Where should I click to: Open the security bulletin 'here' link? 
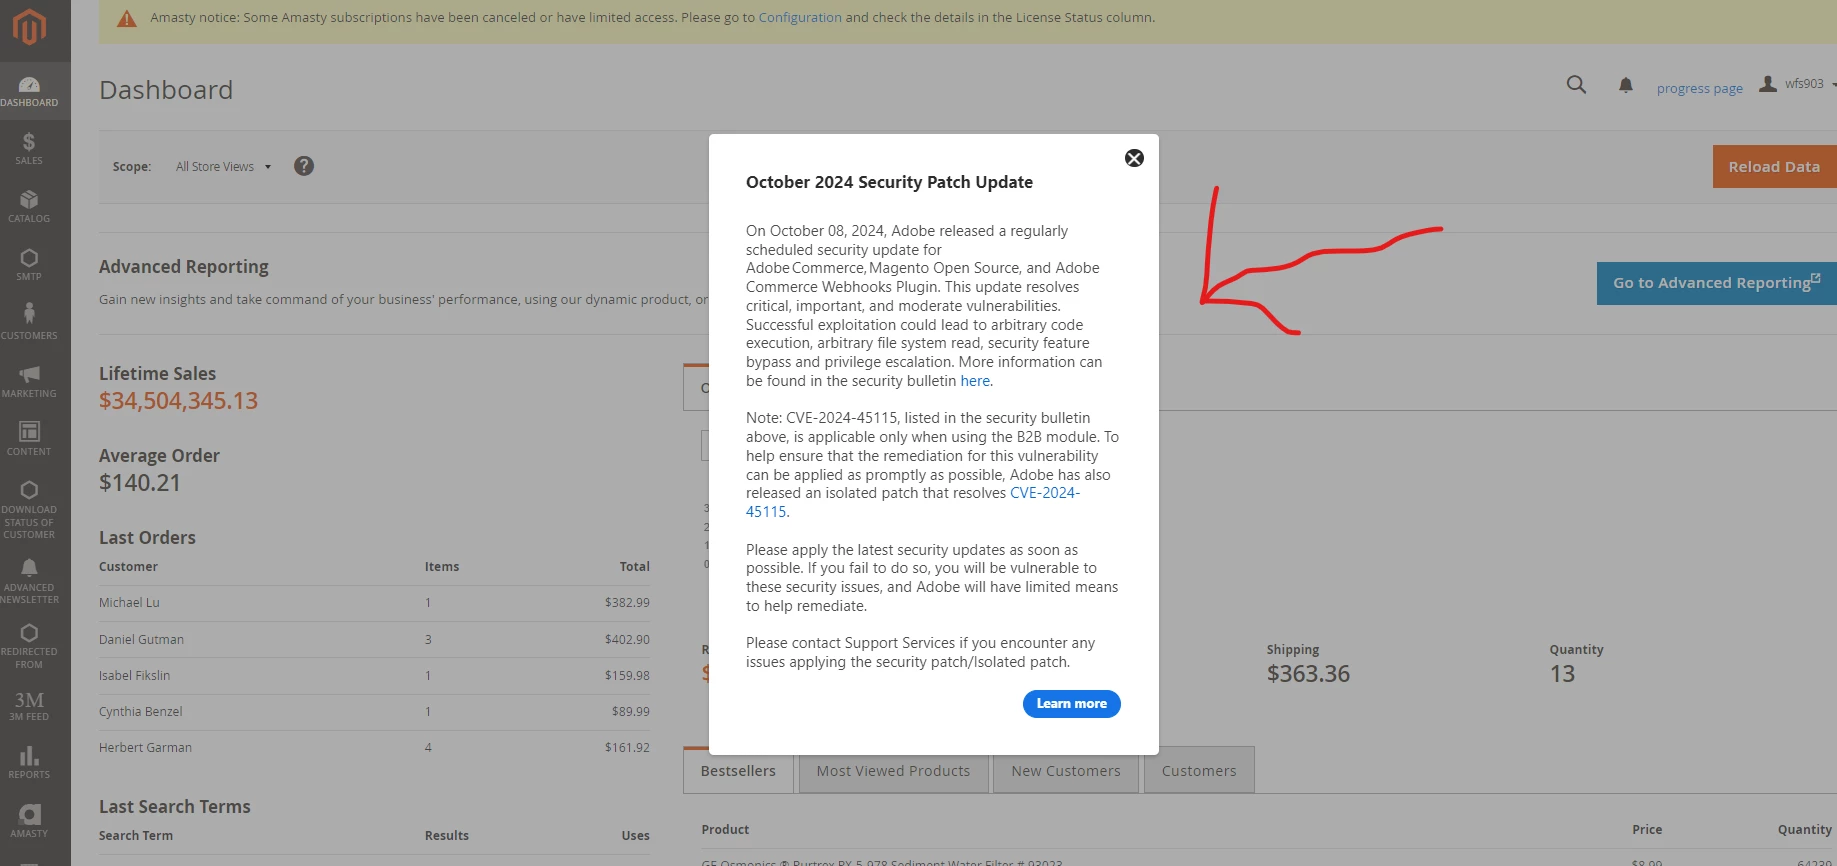975,381
